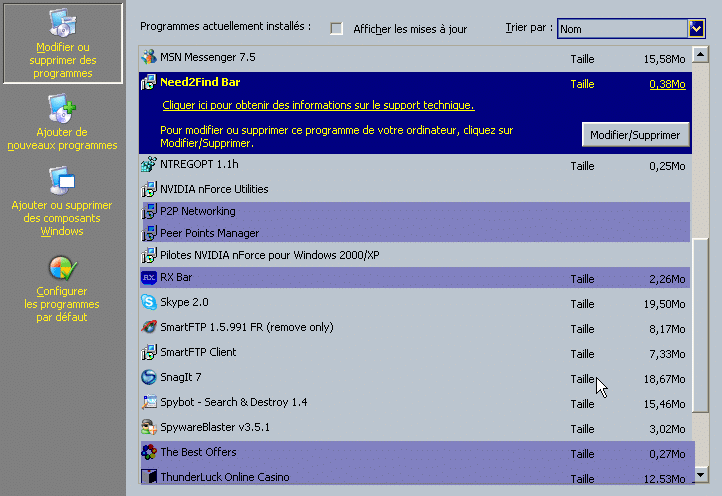Select SmartFTP Client entry text
The height and width of the screenshot is (496, 722).
tap(198, 352)
